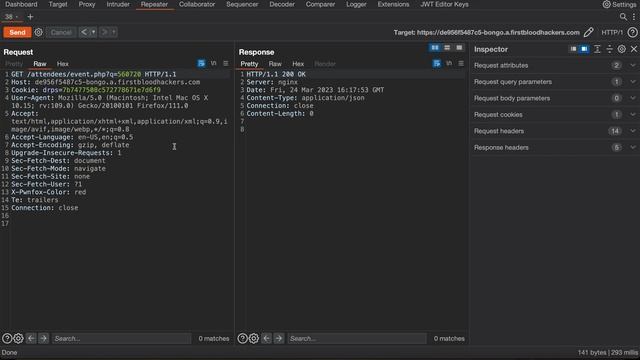Search Repeater tabs with magnifier icon
640x360 pixels.
click(623, 17)
